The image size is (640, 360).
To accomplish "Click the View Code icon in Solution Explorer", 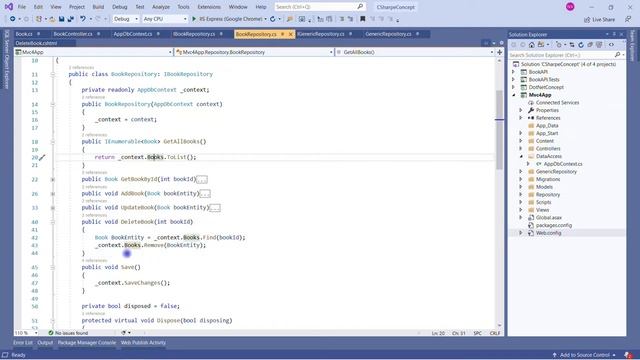I will [x=611, y=45].
